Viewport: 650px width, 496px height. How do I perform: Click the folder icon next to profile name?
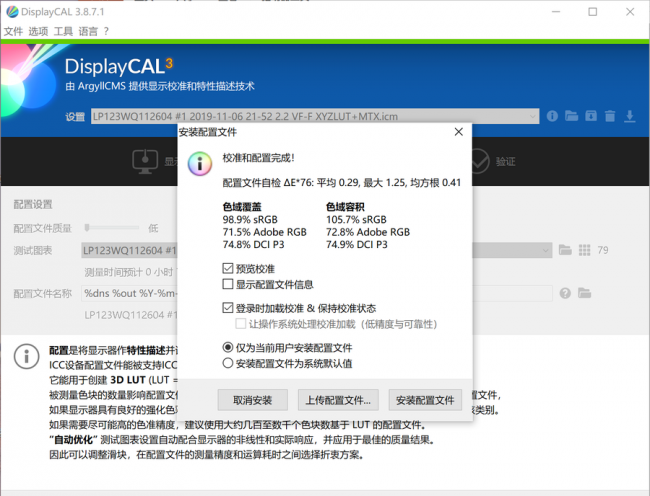pyautogui.click(x=585, y=293)
